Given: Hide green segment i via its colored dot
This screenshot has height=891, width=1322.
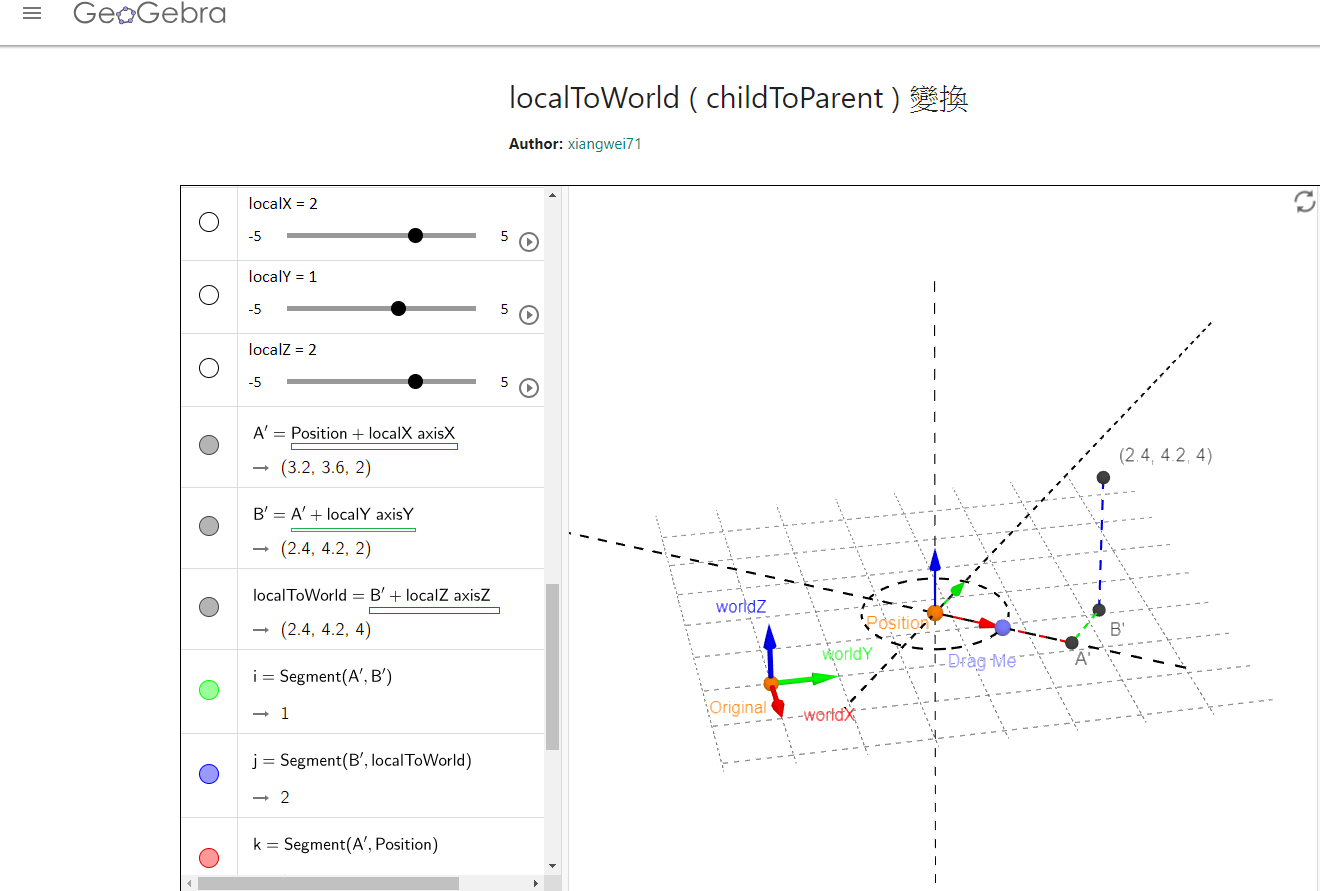Looking at the screenshot, I should [208, 689].
